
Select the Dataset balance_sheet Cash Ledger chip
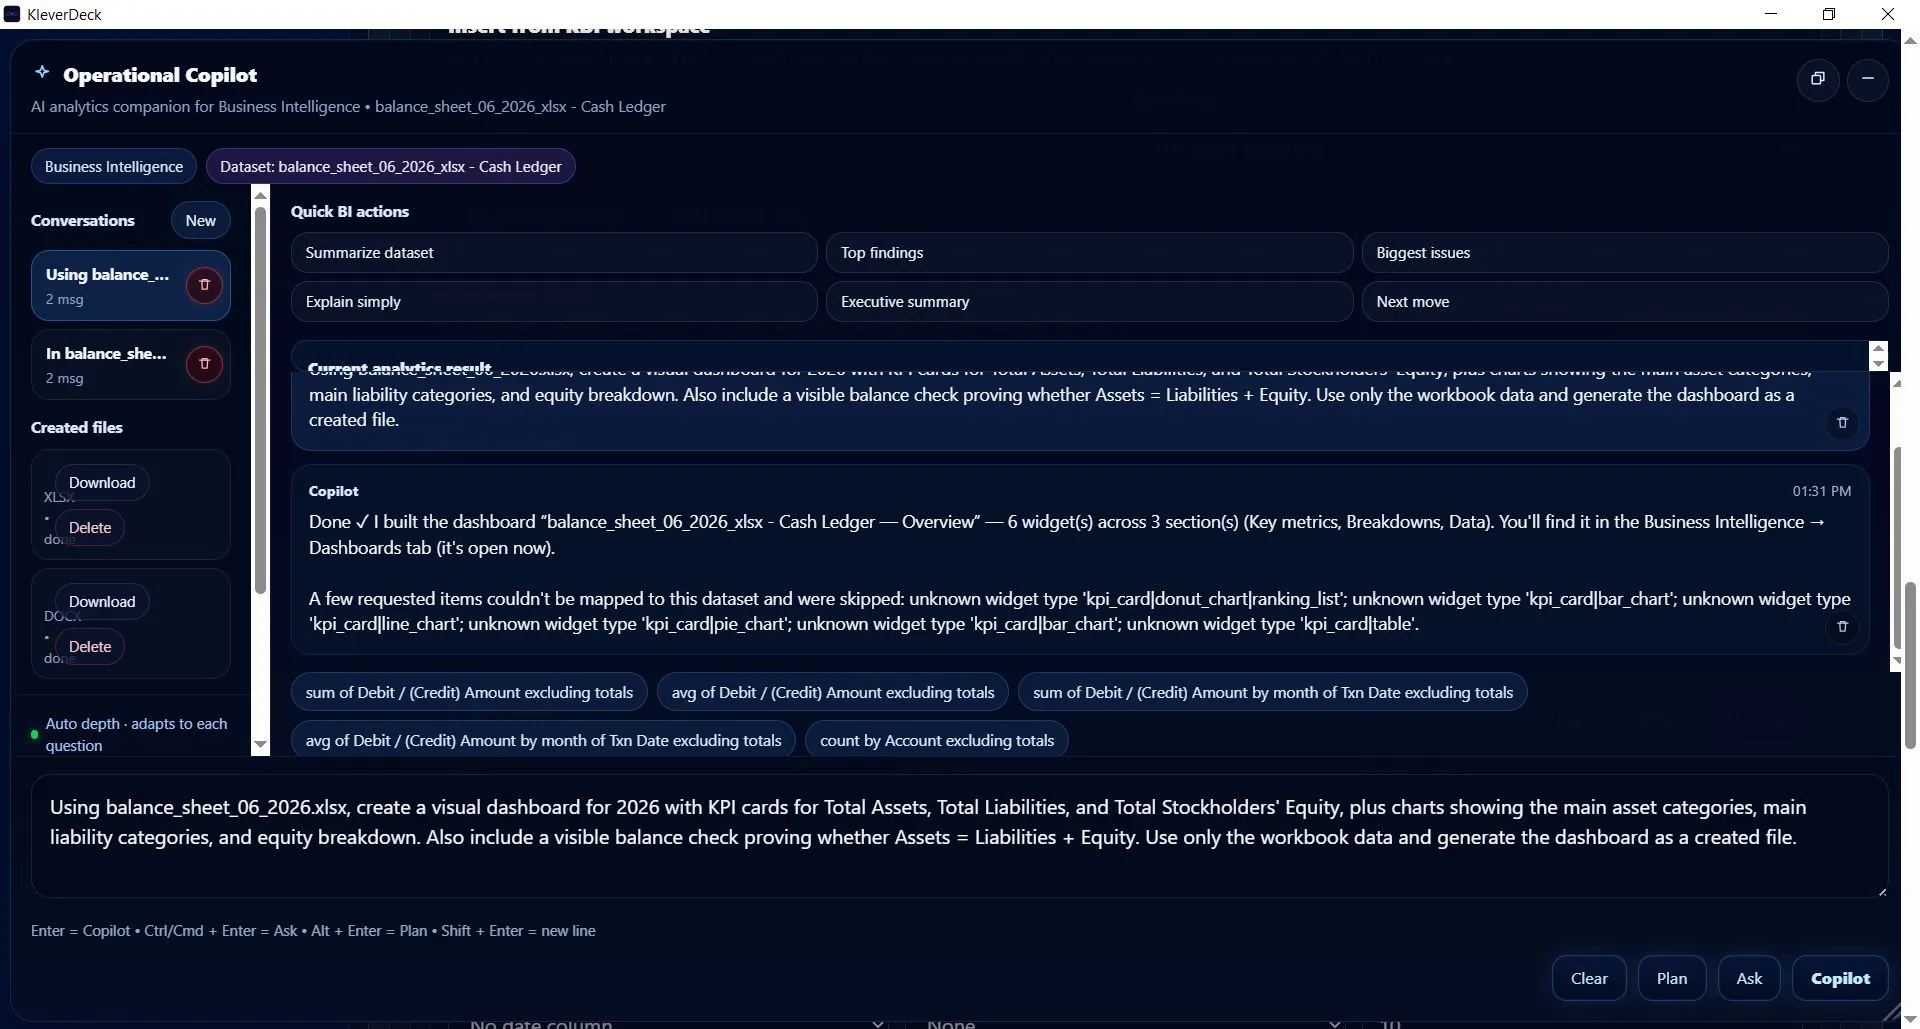[x=390, y=167]
